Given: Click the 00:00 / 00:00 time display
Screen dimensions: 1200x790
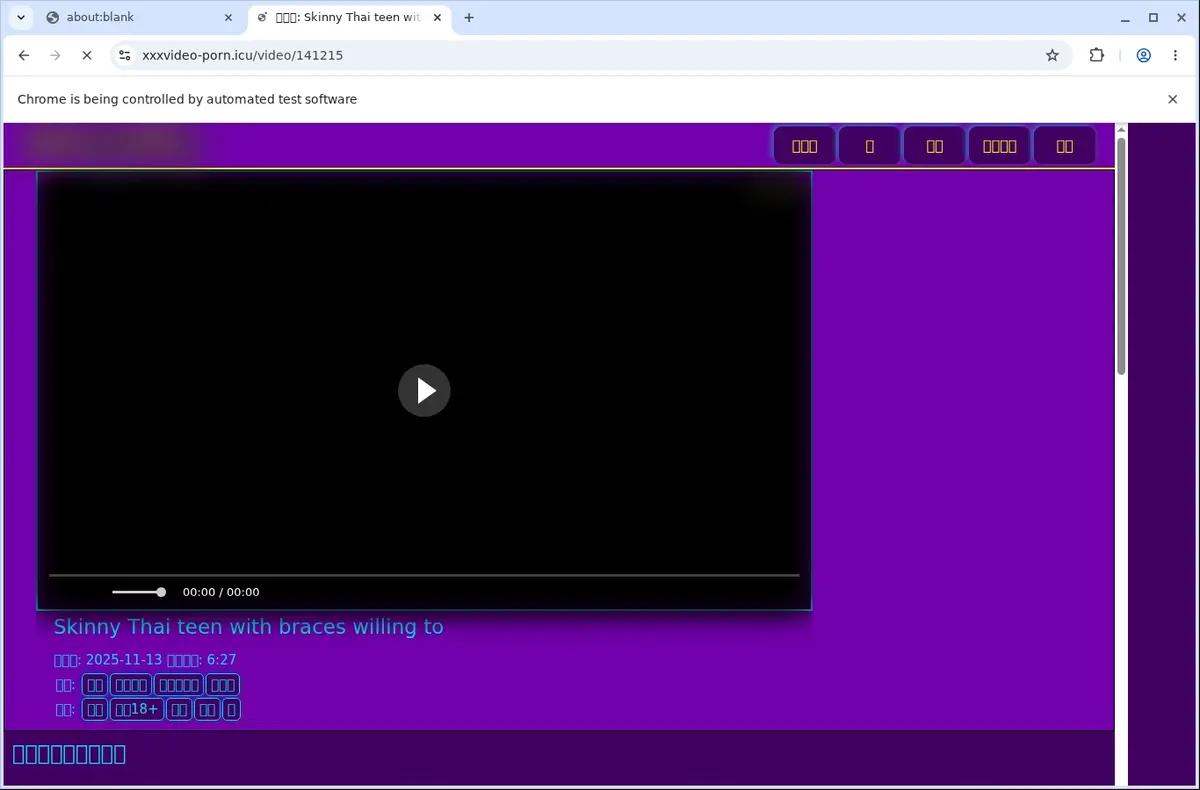Looking at the screenshot, I should [x=221, y=592].
